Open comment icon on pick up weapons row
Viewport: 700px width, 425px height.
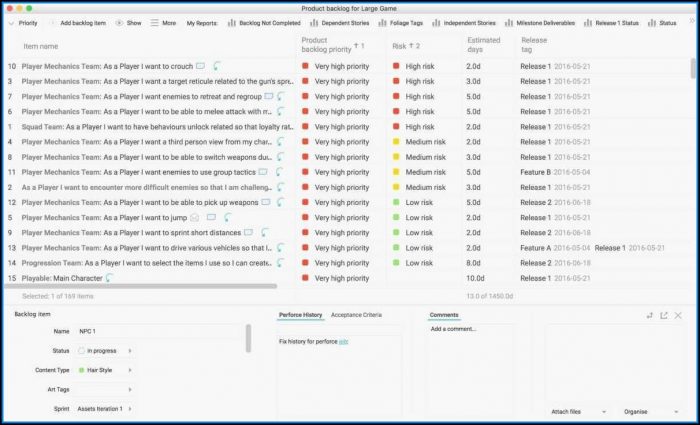click(x=266, y=202)
